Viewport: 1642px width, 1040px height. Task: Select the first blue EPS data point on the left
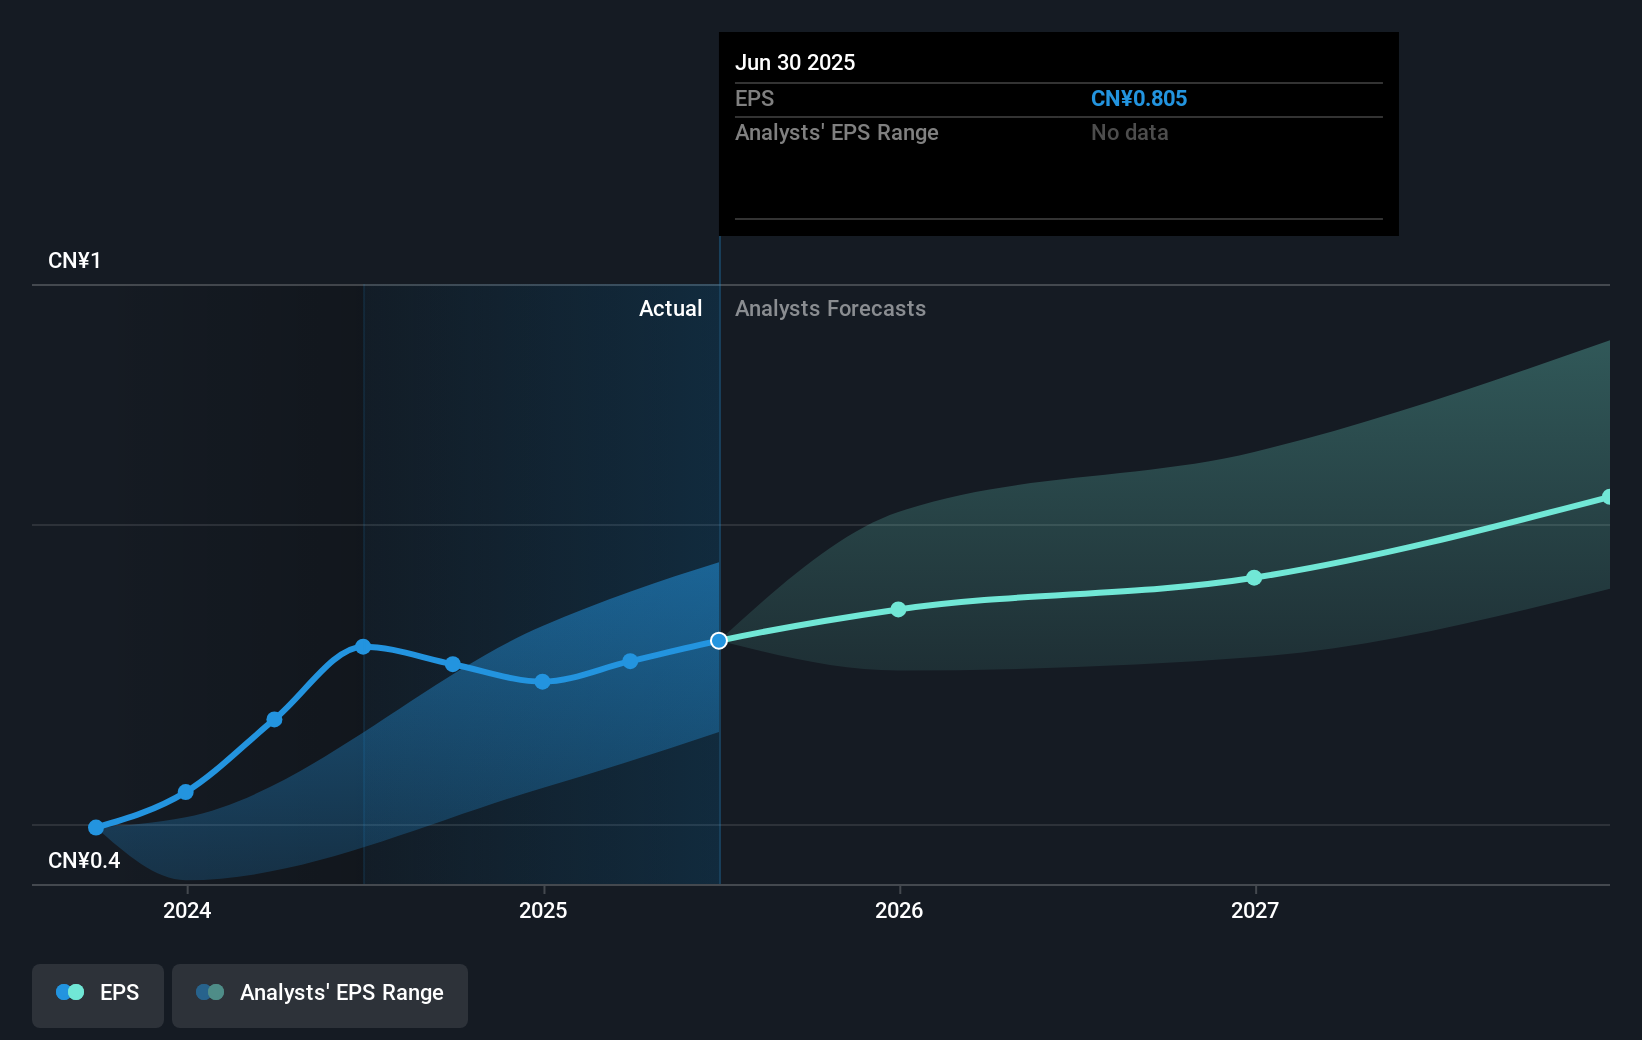pyautogui.click(x=95, y=828)
